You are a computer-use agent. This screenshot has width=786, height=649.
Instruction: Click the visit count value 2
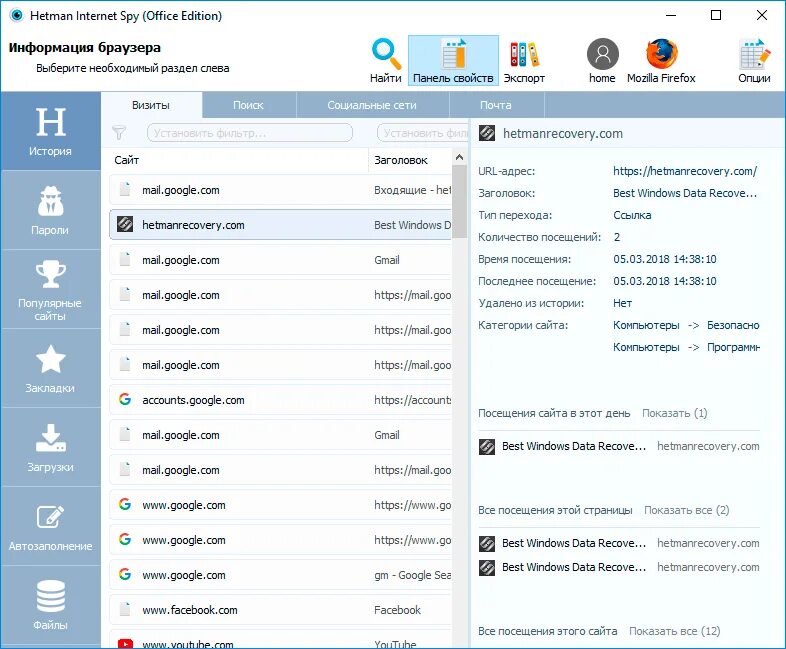click(x=617, y=238)
